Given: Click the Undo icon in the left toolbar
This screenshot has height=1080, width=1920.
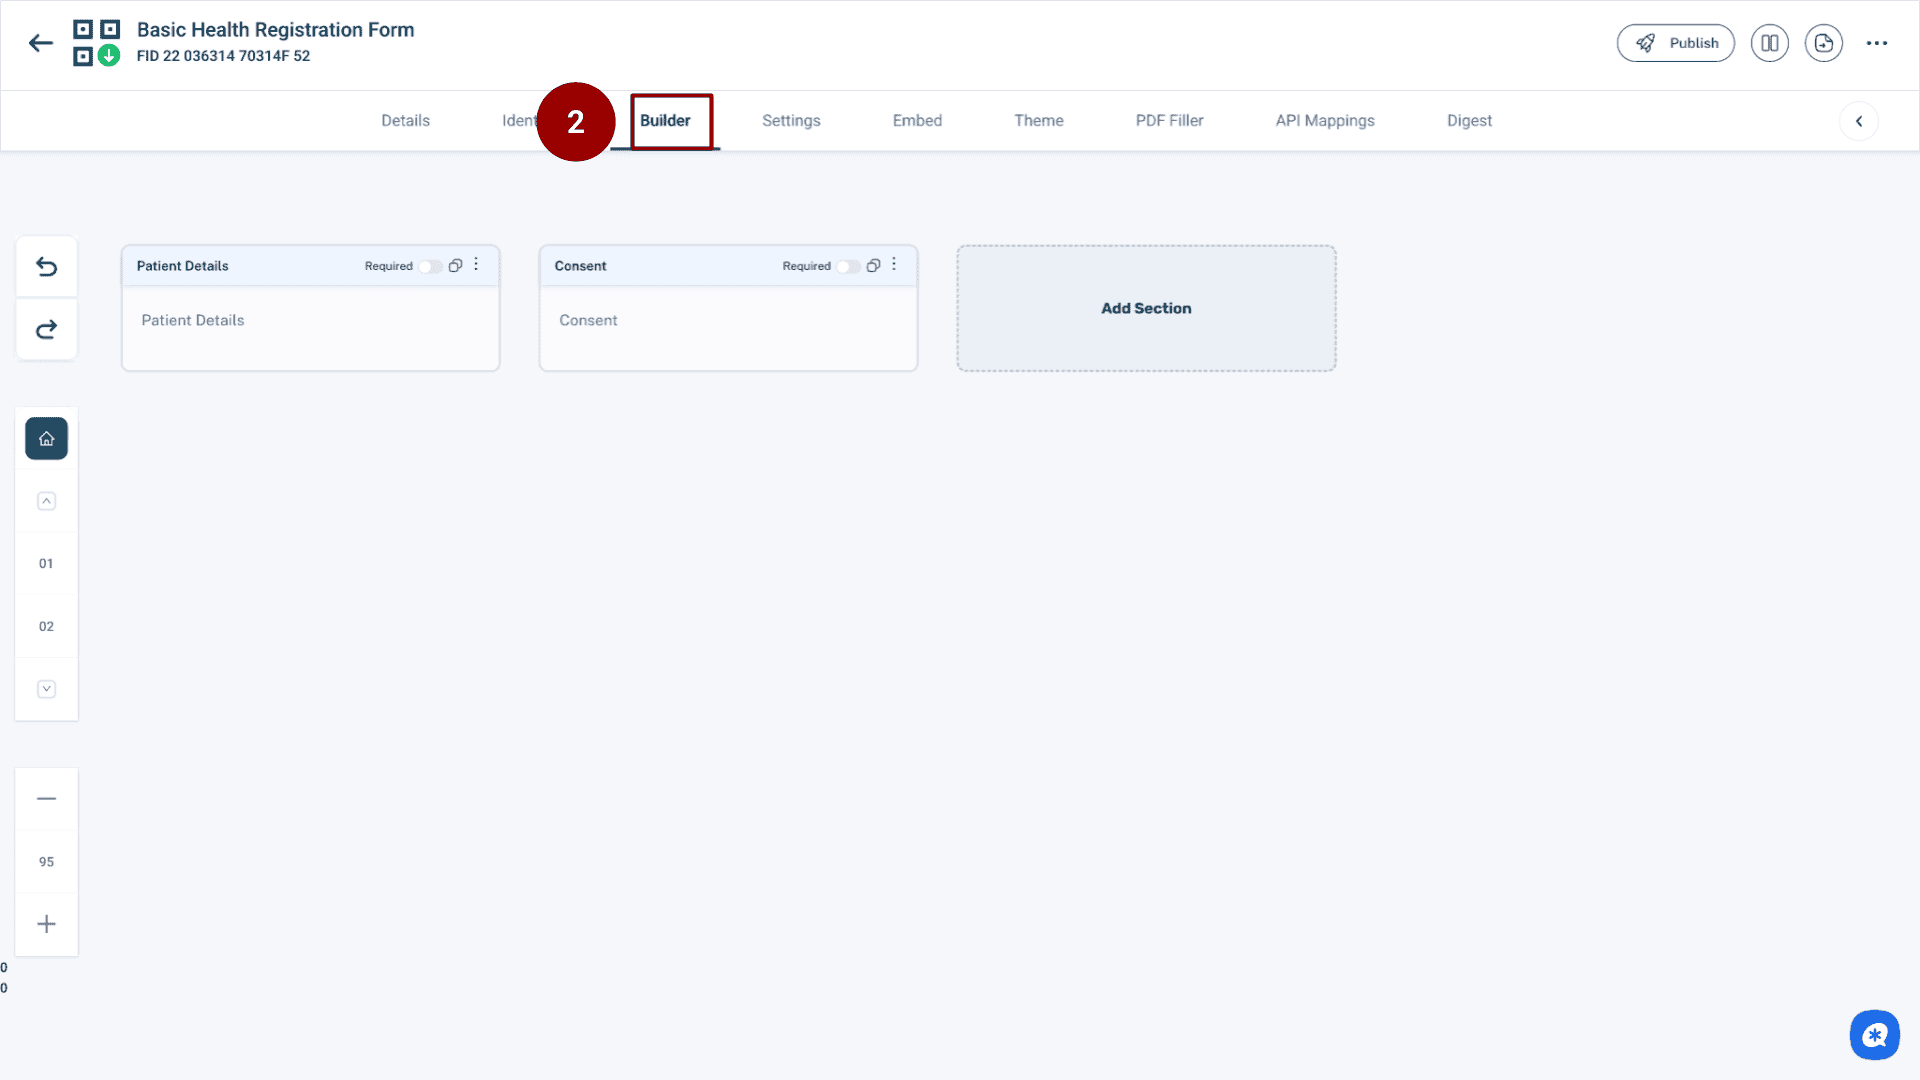Looking at the screenshot, I should pyautogui.click(x=46, y=265).
